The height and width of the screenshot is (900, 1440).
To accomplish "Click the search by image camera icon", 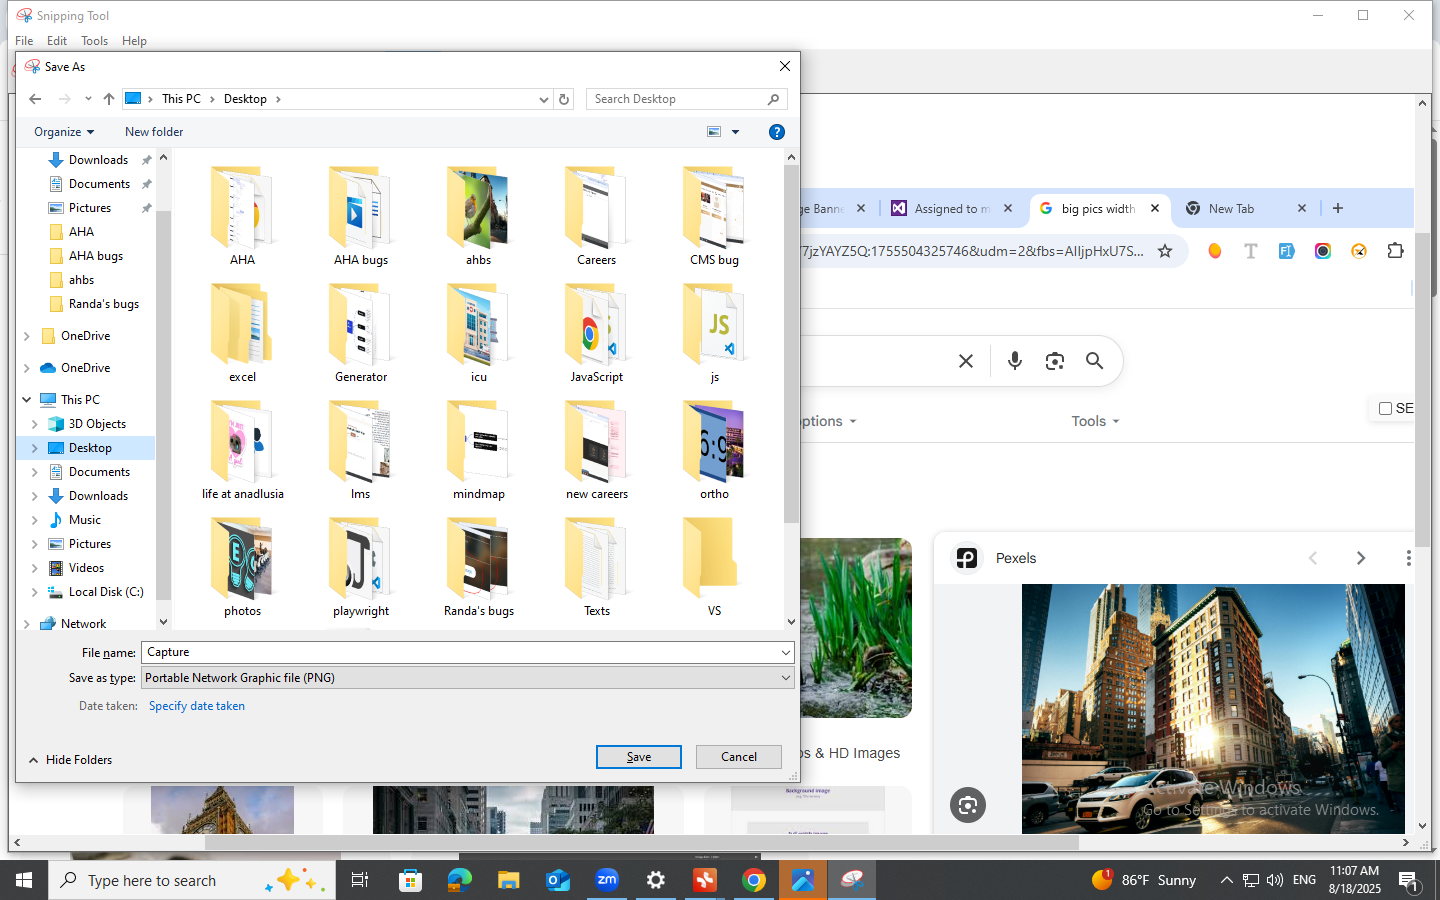I will 1054,361.
